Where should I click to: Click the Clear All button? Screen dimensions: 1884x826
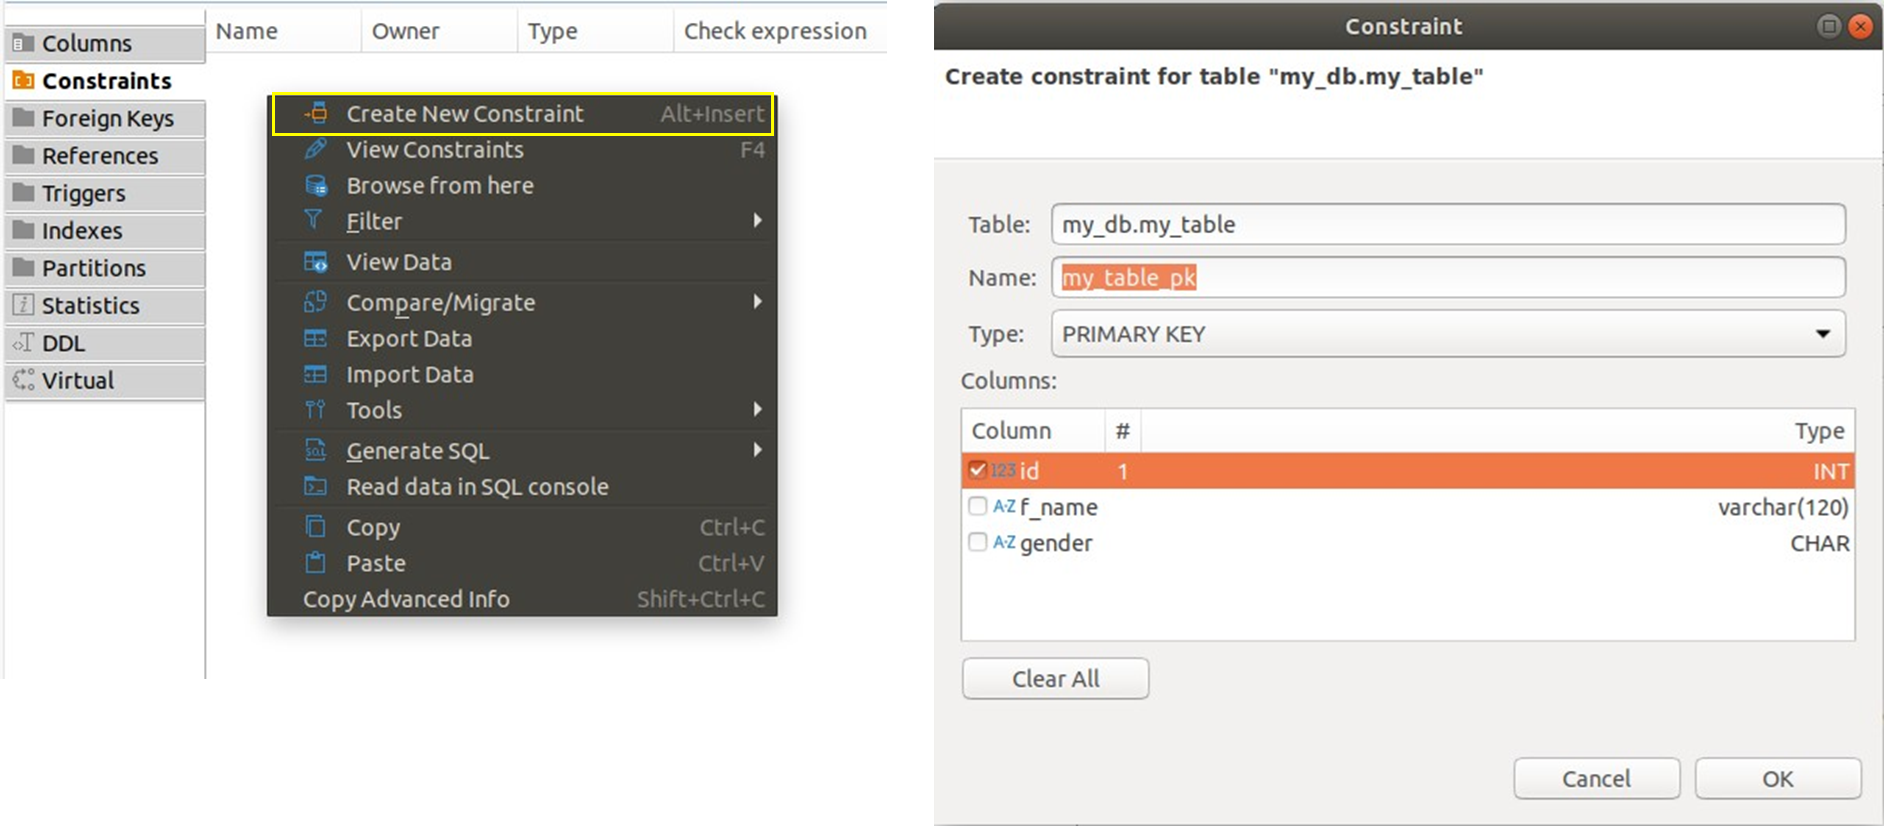tap(1055, 679)
